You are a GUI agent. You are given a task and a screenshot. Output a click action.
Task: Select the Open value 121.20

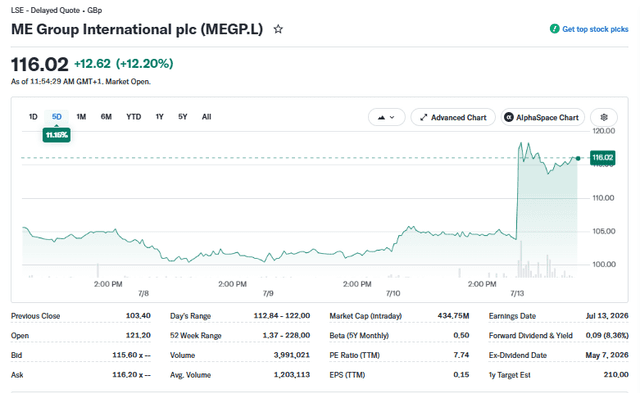[x=138, y=335]
